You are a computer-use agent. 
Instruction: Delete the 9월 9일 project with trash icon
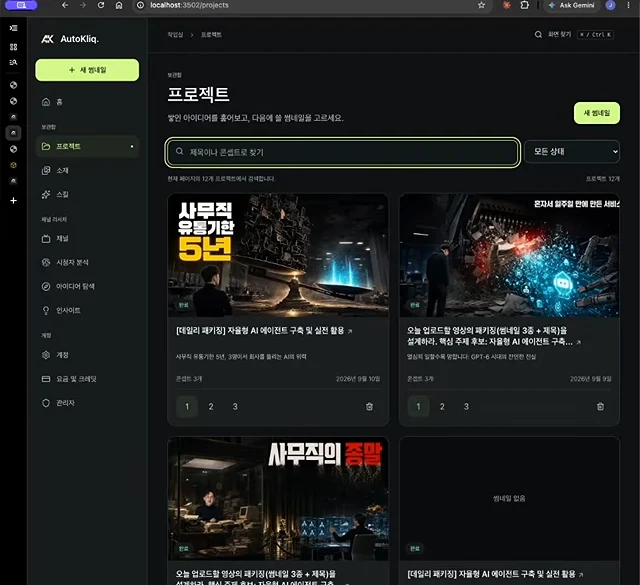[600, 407]
